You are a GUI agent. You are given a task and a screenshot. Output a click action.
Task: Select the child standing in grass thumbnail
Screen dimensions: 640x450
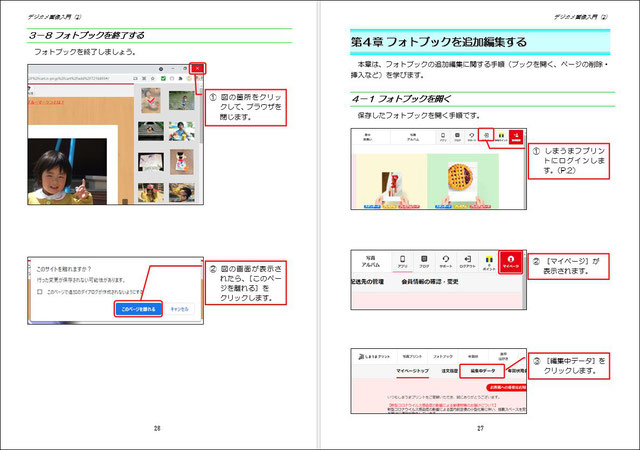click(x=181, y=100)
